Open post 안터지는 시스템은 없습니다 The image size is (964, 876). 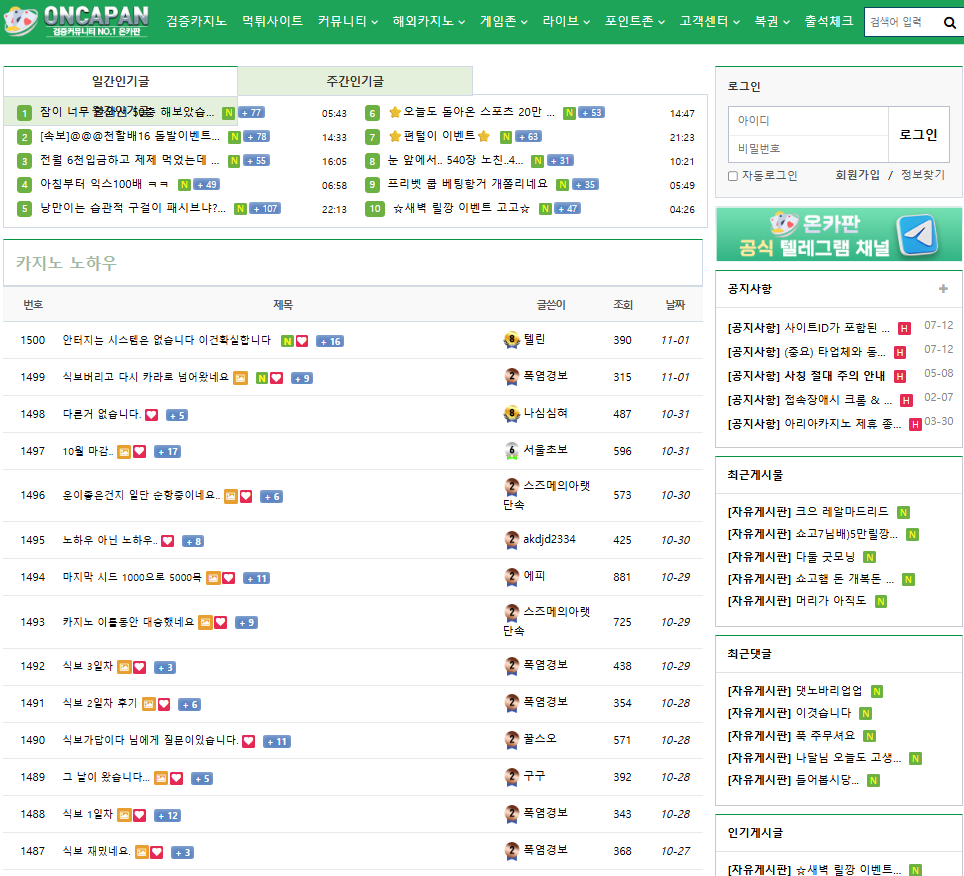click(x=166, y=341)
